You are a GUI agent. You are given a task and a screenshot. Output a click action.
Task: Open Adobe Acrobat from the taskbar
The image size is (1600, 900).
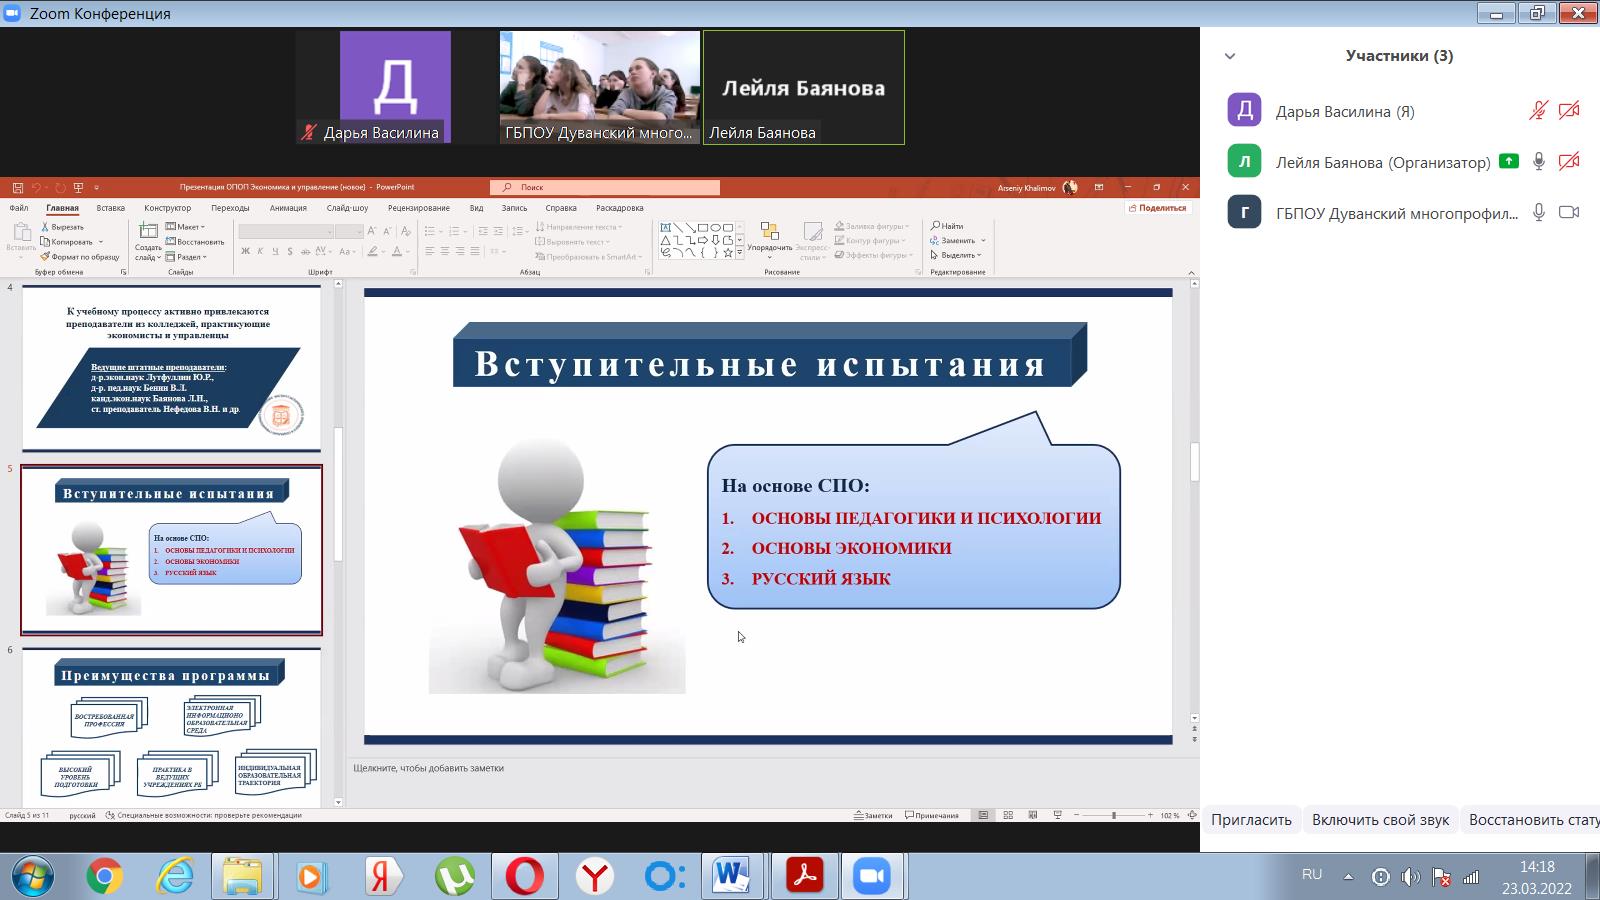tap(804, 876)
